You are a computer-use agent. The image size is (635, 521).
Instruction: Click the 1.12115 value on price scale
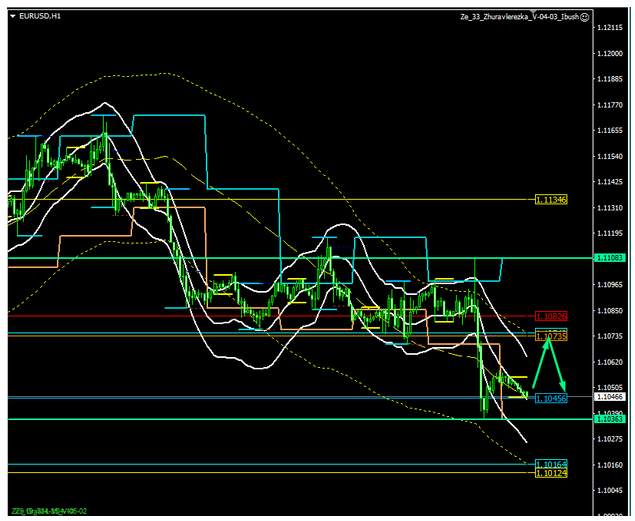tap(612, 28)
